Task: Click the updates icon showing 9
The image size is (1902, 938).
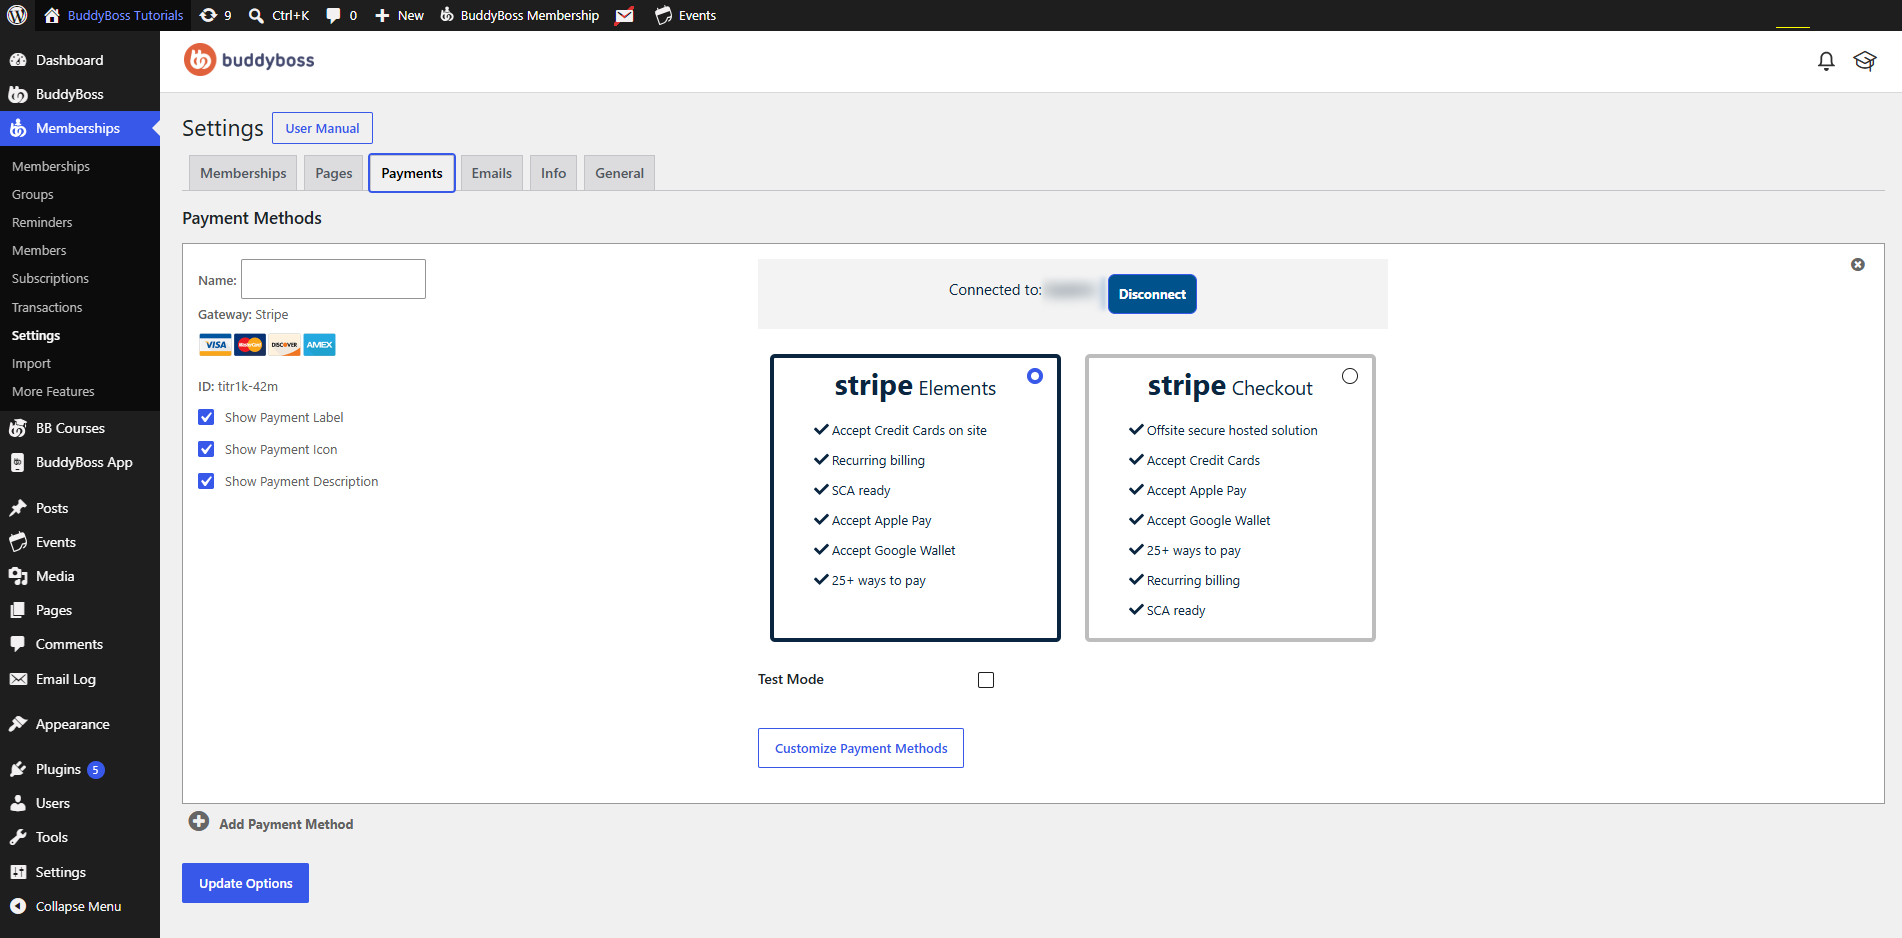Action: pos(215,15)
